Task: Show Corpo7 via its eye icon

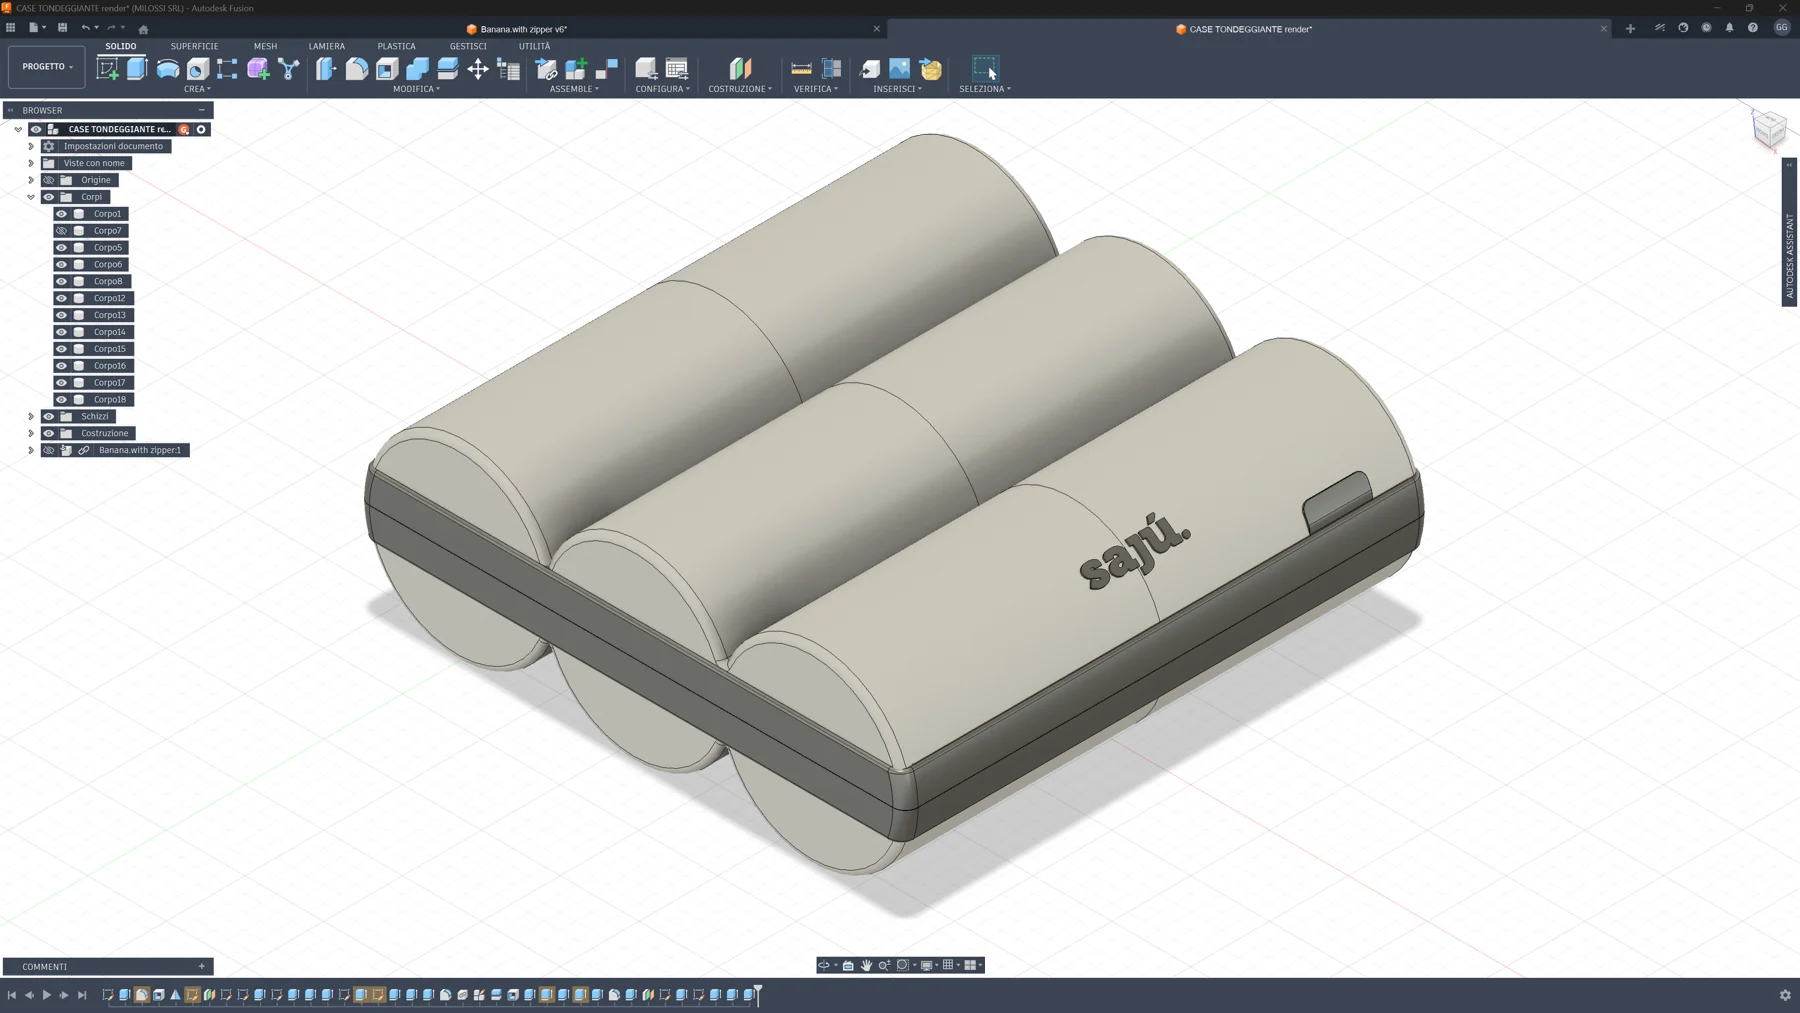Action: pos(61,231)
